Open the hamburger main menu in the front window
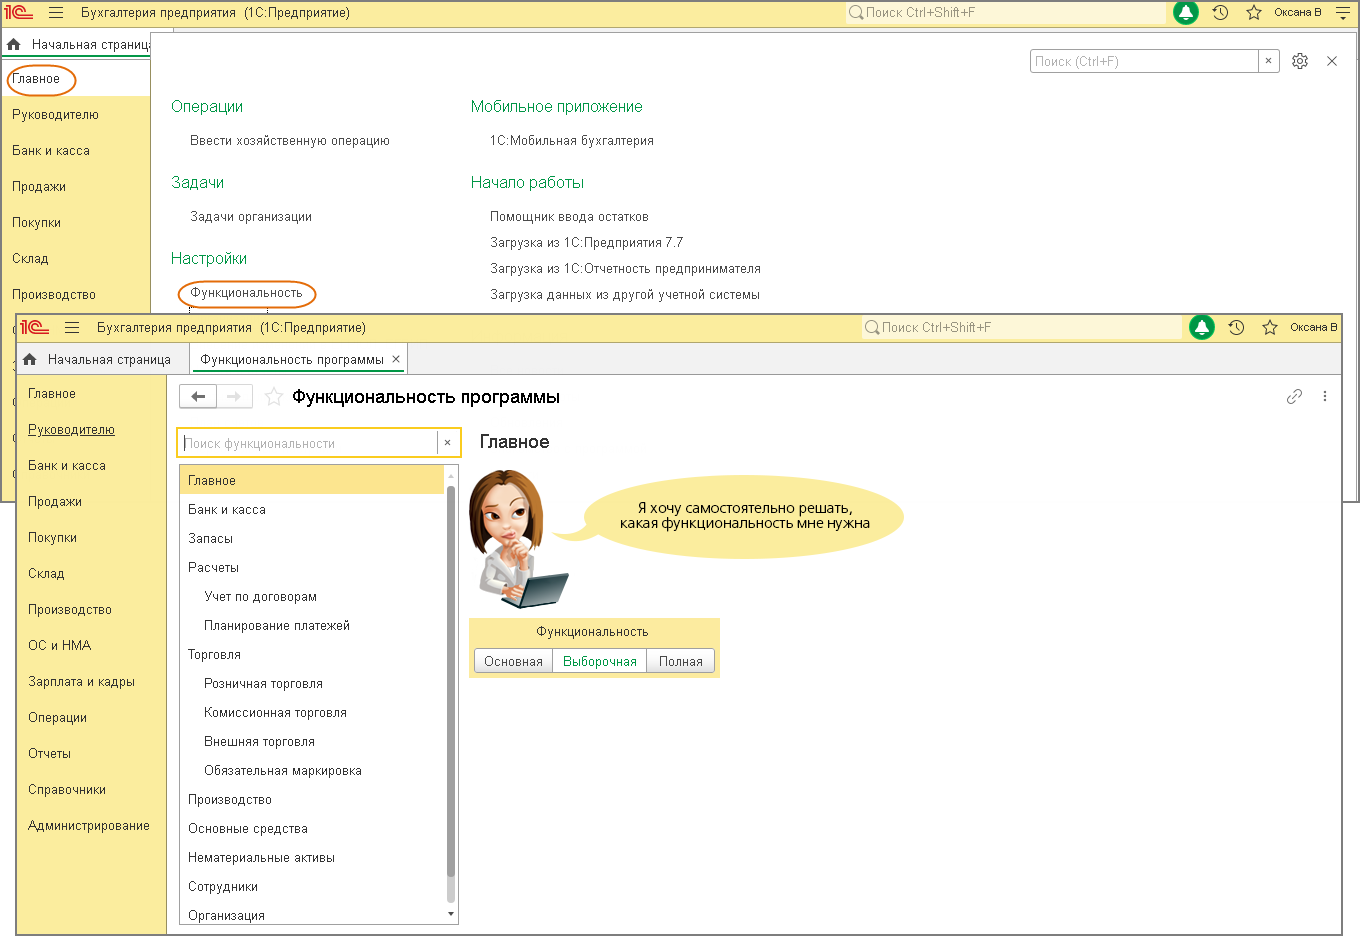 pos(72,328)
